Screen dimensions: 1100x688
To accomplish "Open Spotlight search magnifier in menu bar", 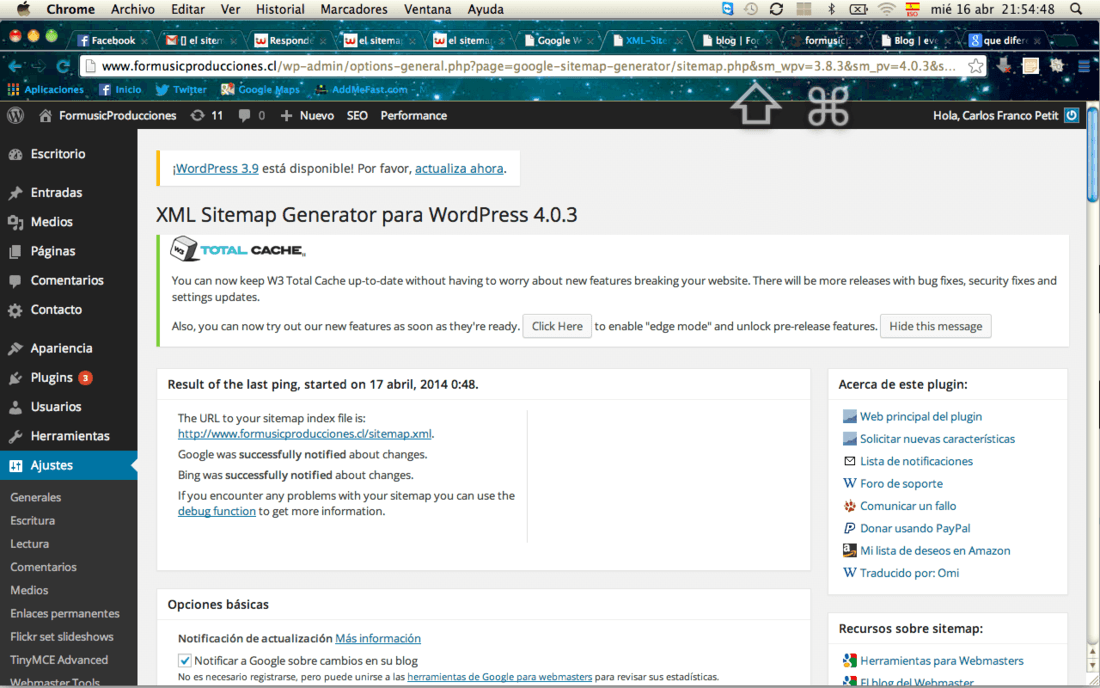I will (1075, 9).
